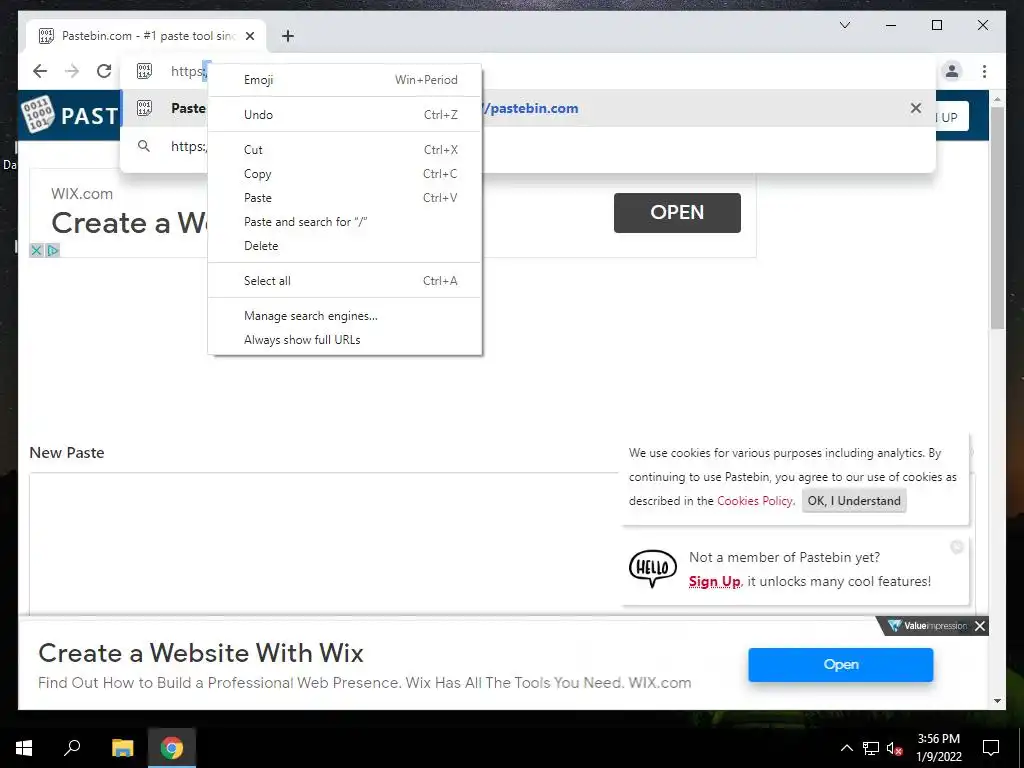This screenshot has height=768, width=1024.
Task: Open the tab search chevron
Action: 844,25
